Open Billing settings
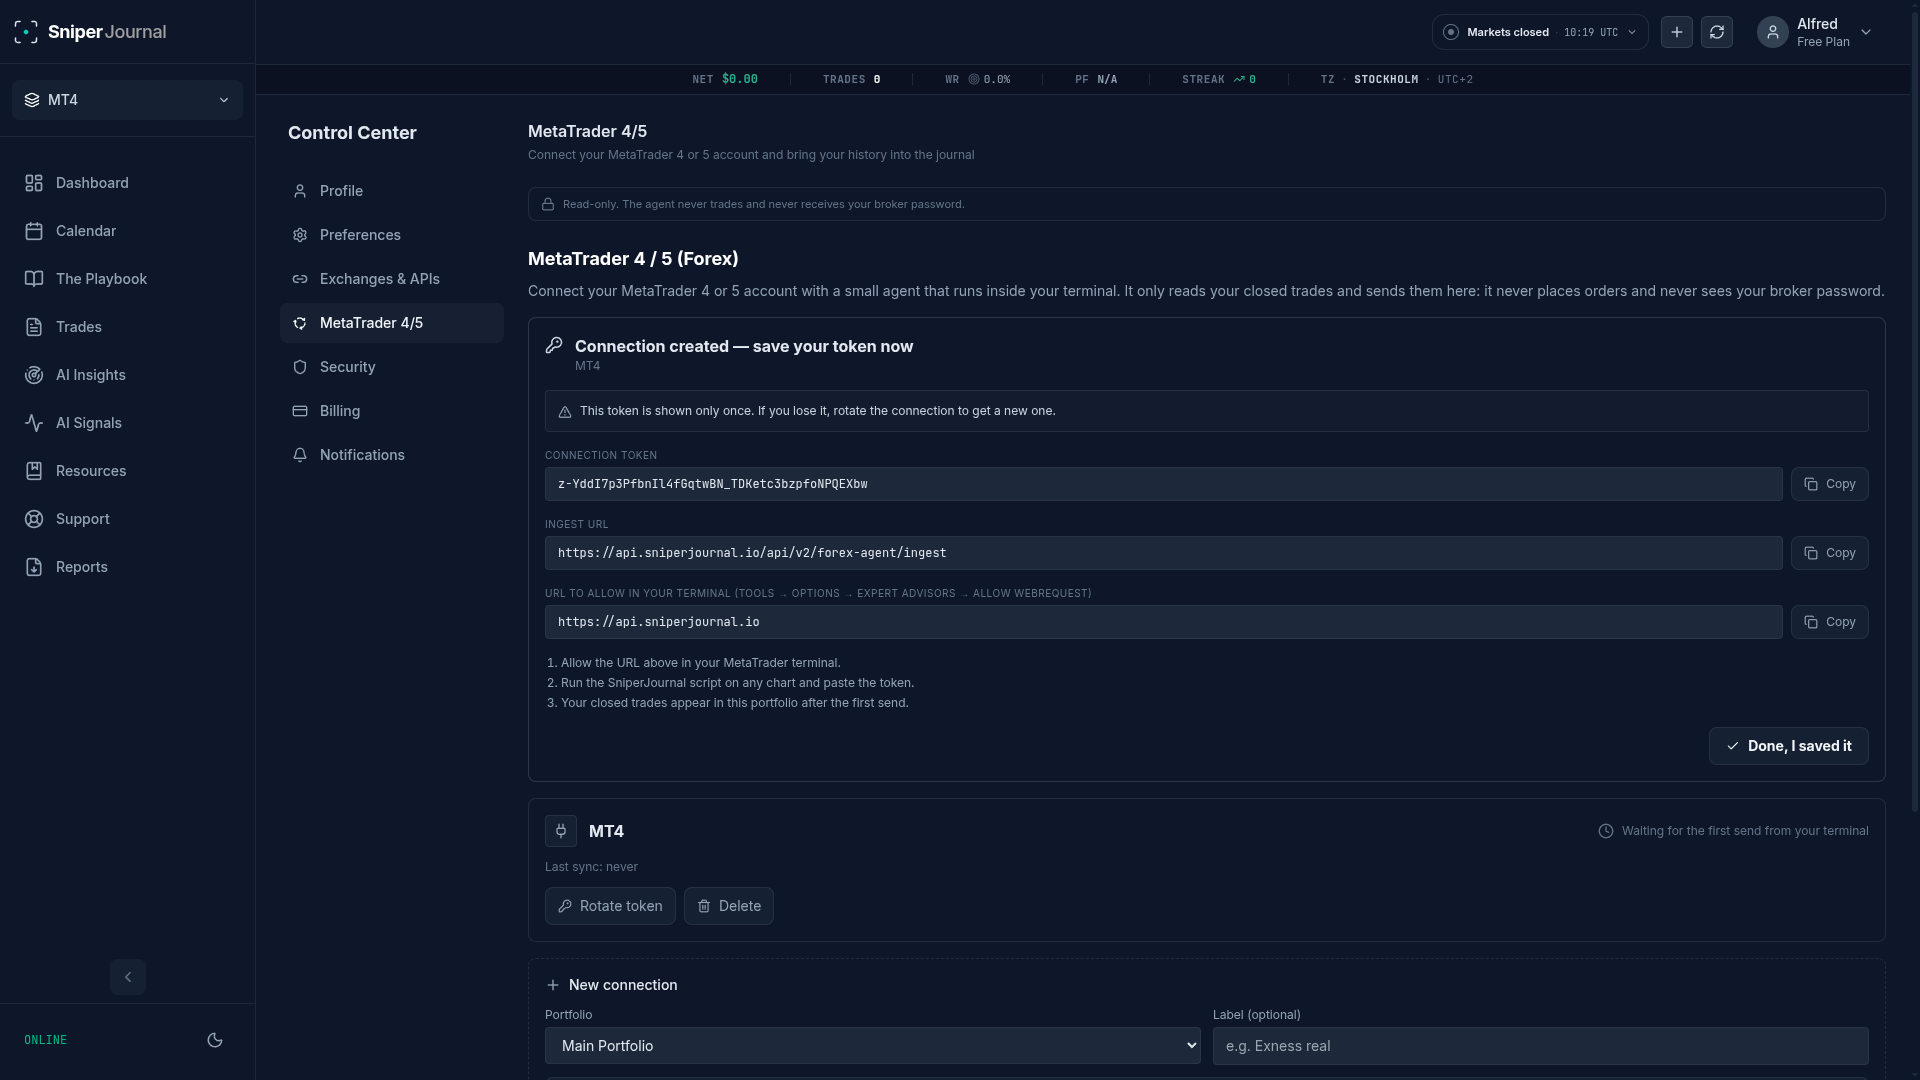 (392, 411)
